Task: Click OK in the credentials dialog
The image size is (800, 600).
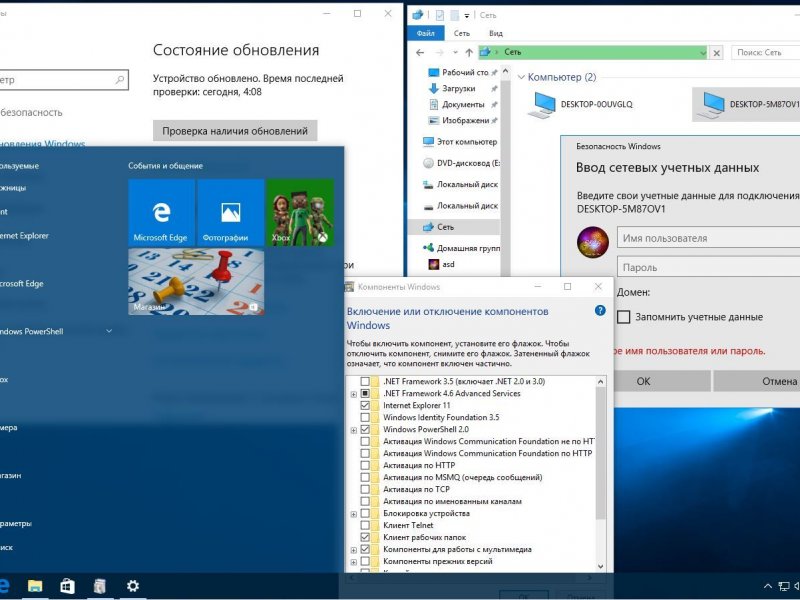Action: tap(643, 381)
